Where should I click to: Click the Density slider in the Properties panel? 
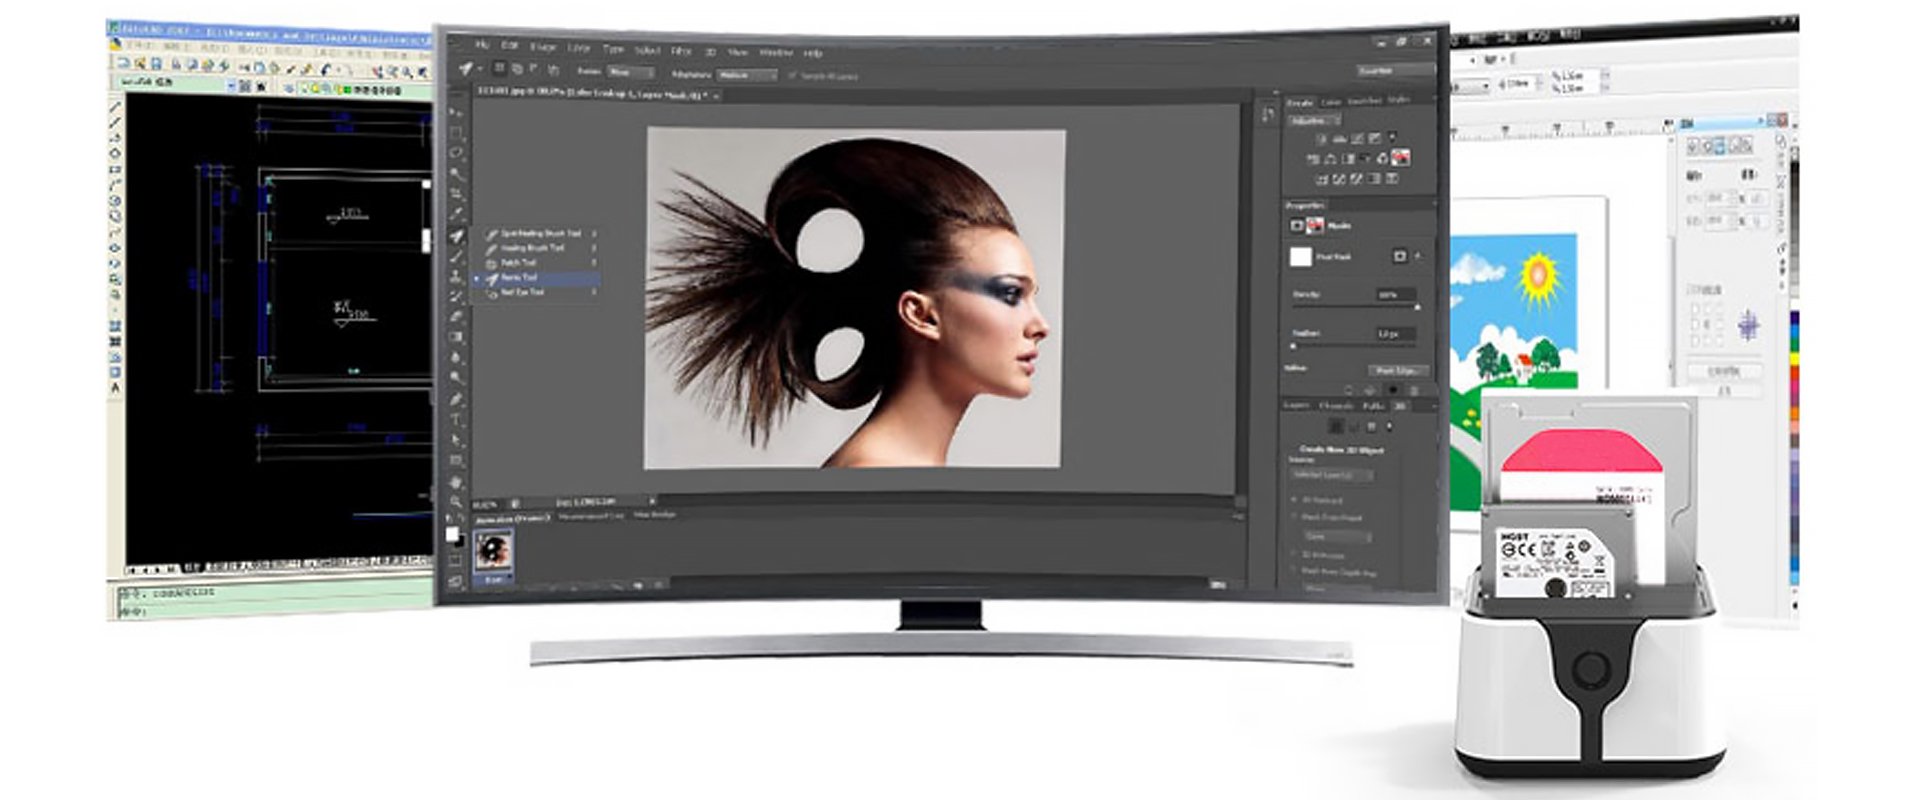pyautogui.click(x=1355, y=307)
